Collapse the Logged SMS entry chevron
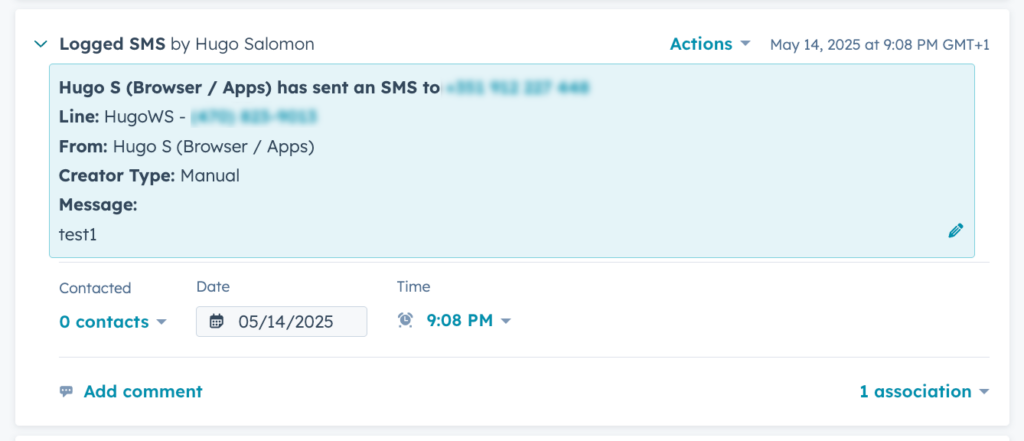The width and height of the screenshot is (1024, 441). pyautogui.click(x=41, y=44)
